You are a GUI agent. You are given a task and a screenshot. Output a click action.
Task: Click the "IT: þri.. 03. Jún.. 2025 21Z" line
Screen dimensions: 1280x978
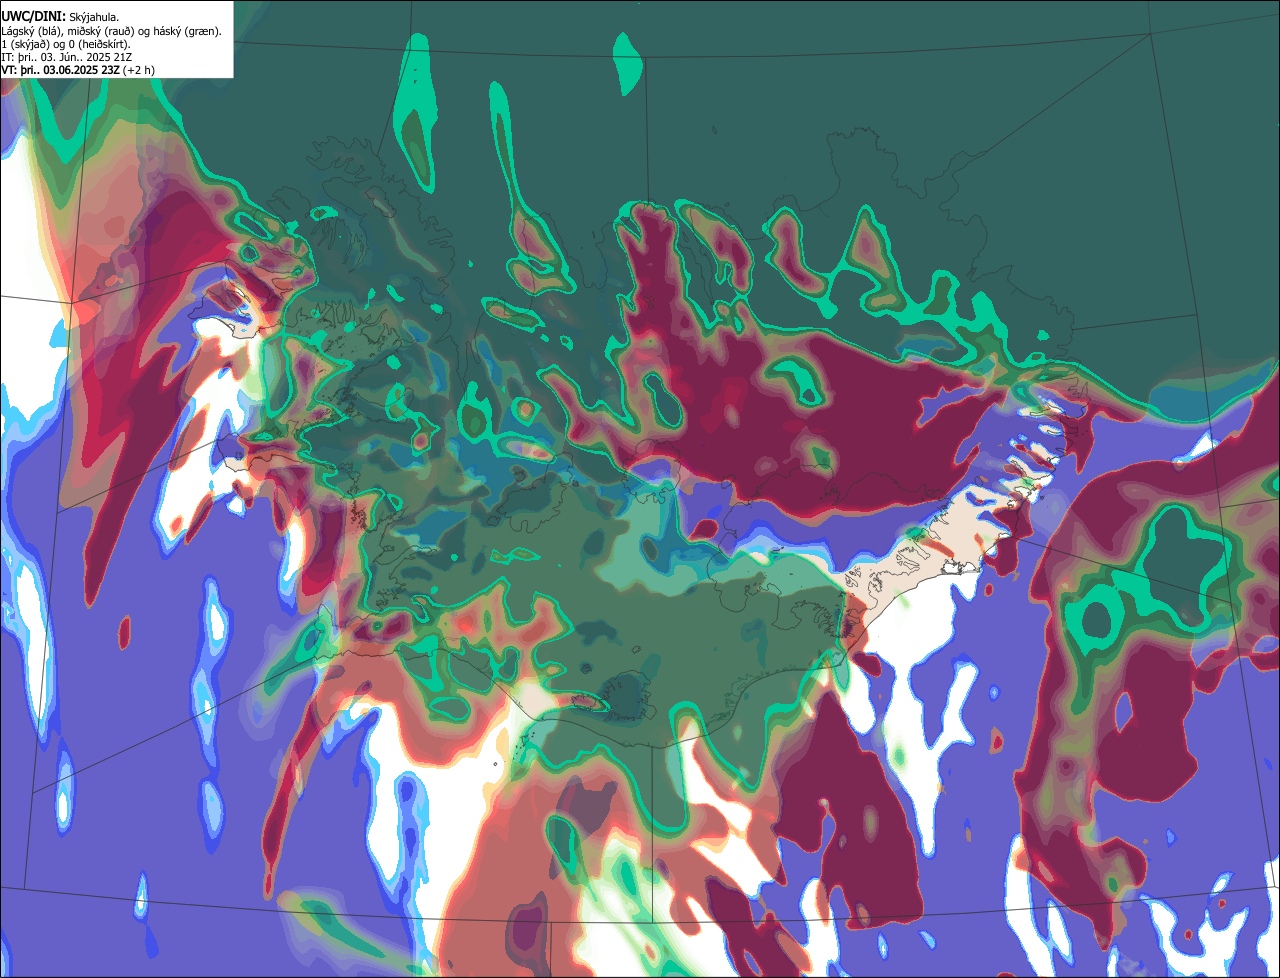point(64,57)
